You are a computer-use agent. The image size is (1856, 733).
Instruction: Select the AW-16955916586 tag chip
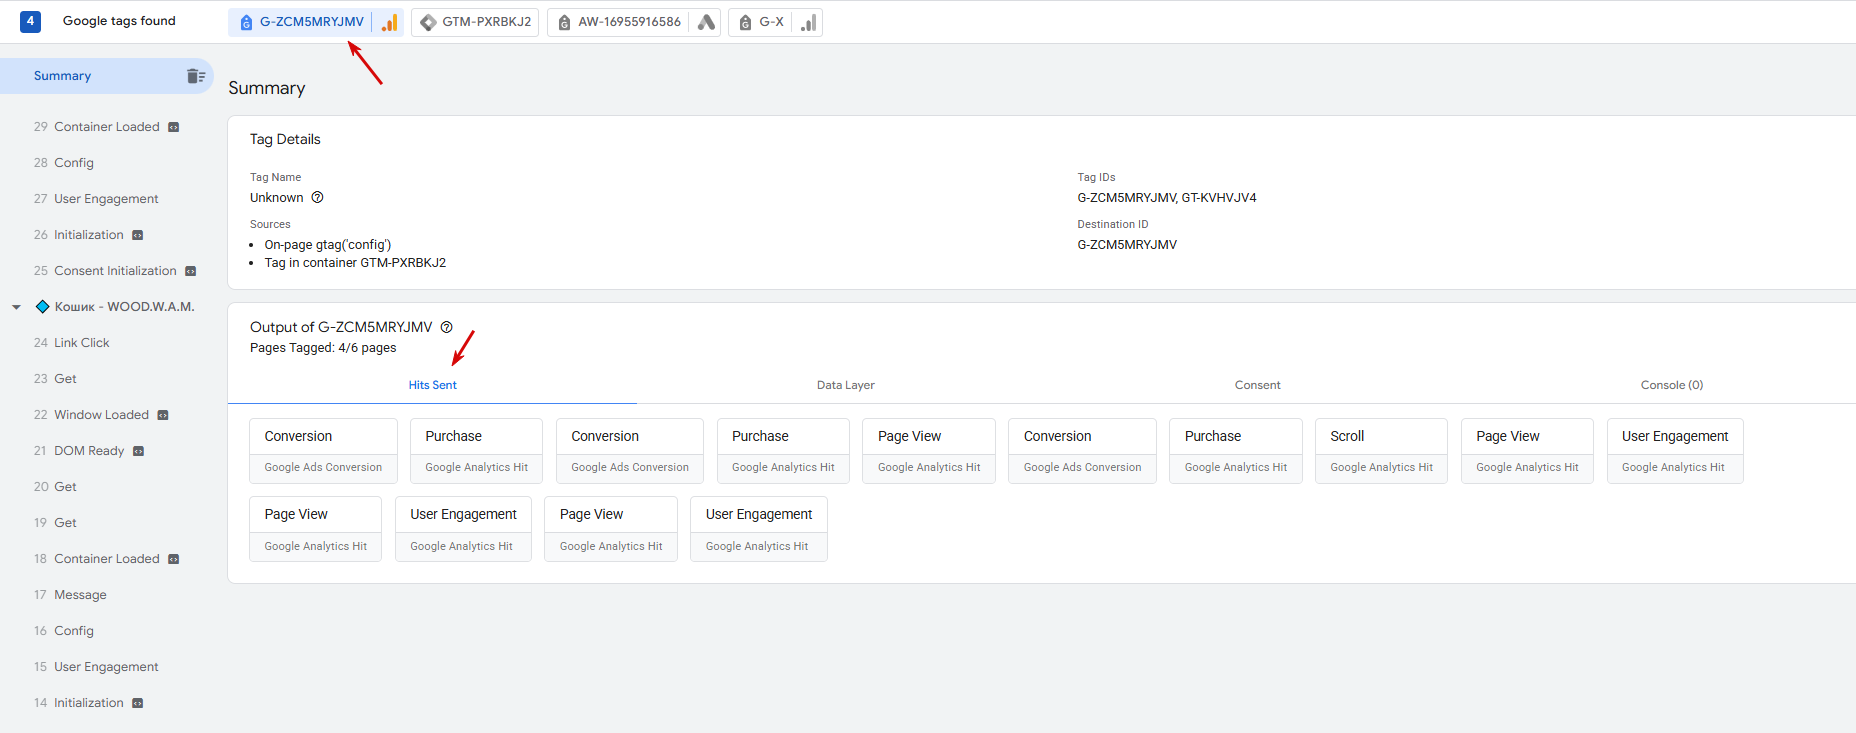[x=634, y=22]
